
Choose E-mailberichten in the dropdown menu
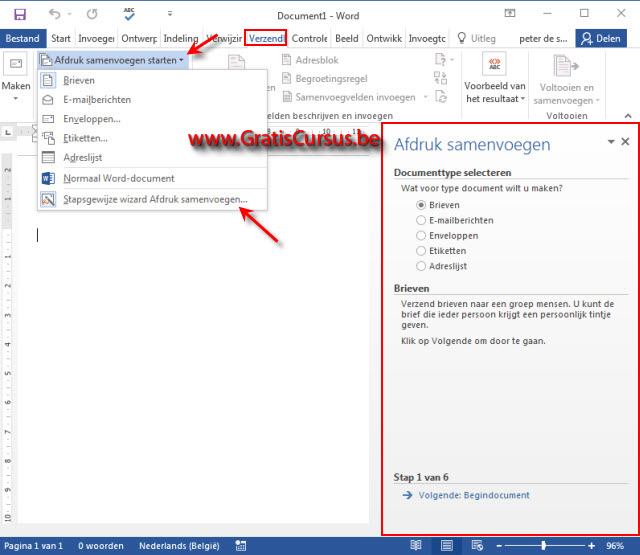tap(152, 99)
